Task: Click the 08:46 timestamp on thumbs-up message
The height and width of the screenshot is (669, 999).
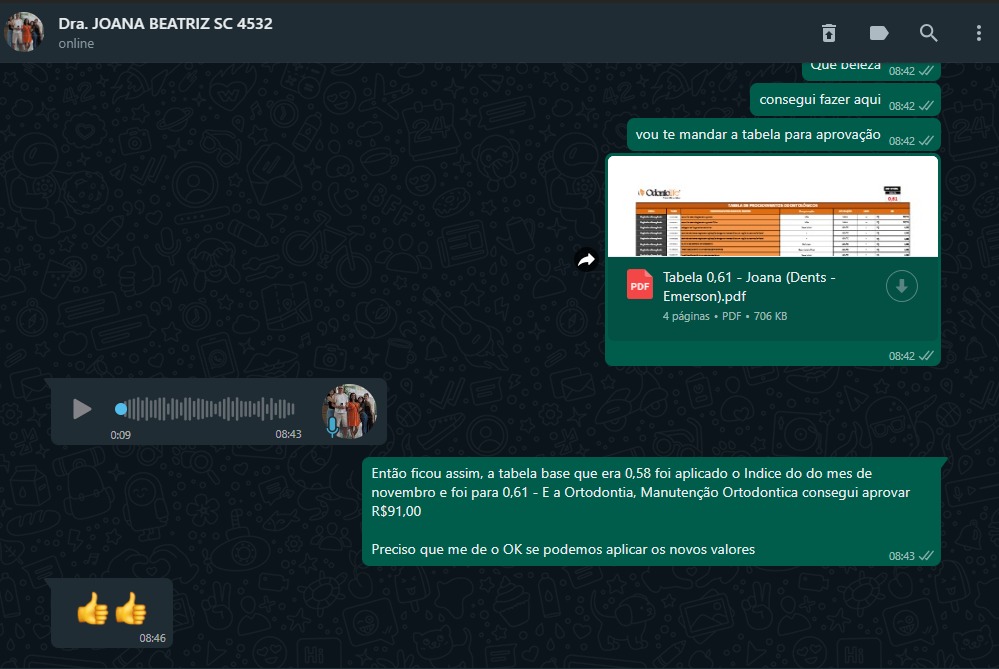Action: [152, 638]
